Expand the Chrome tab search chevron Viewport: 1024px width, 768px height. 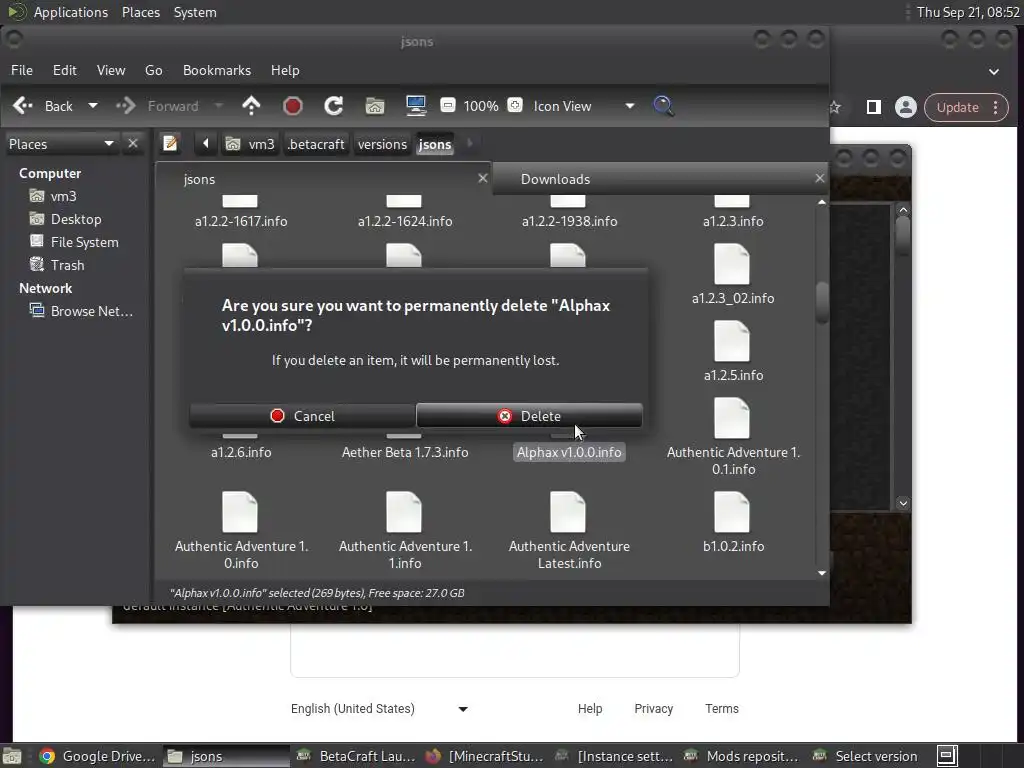[994, 71]
